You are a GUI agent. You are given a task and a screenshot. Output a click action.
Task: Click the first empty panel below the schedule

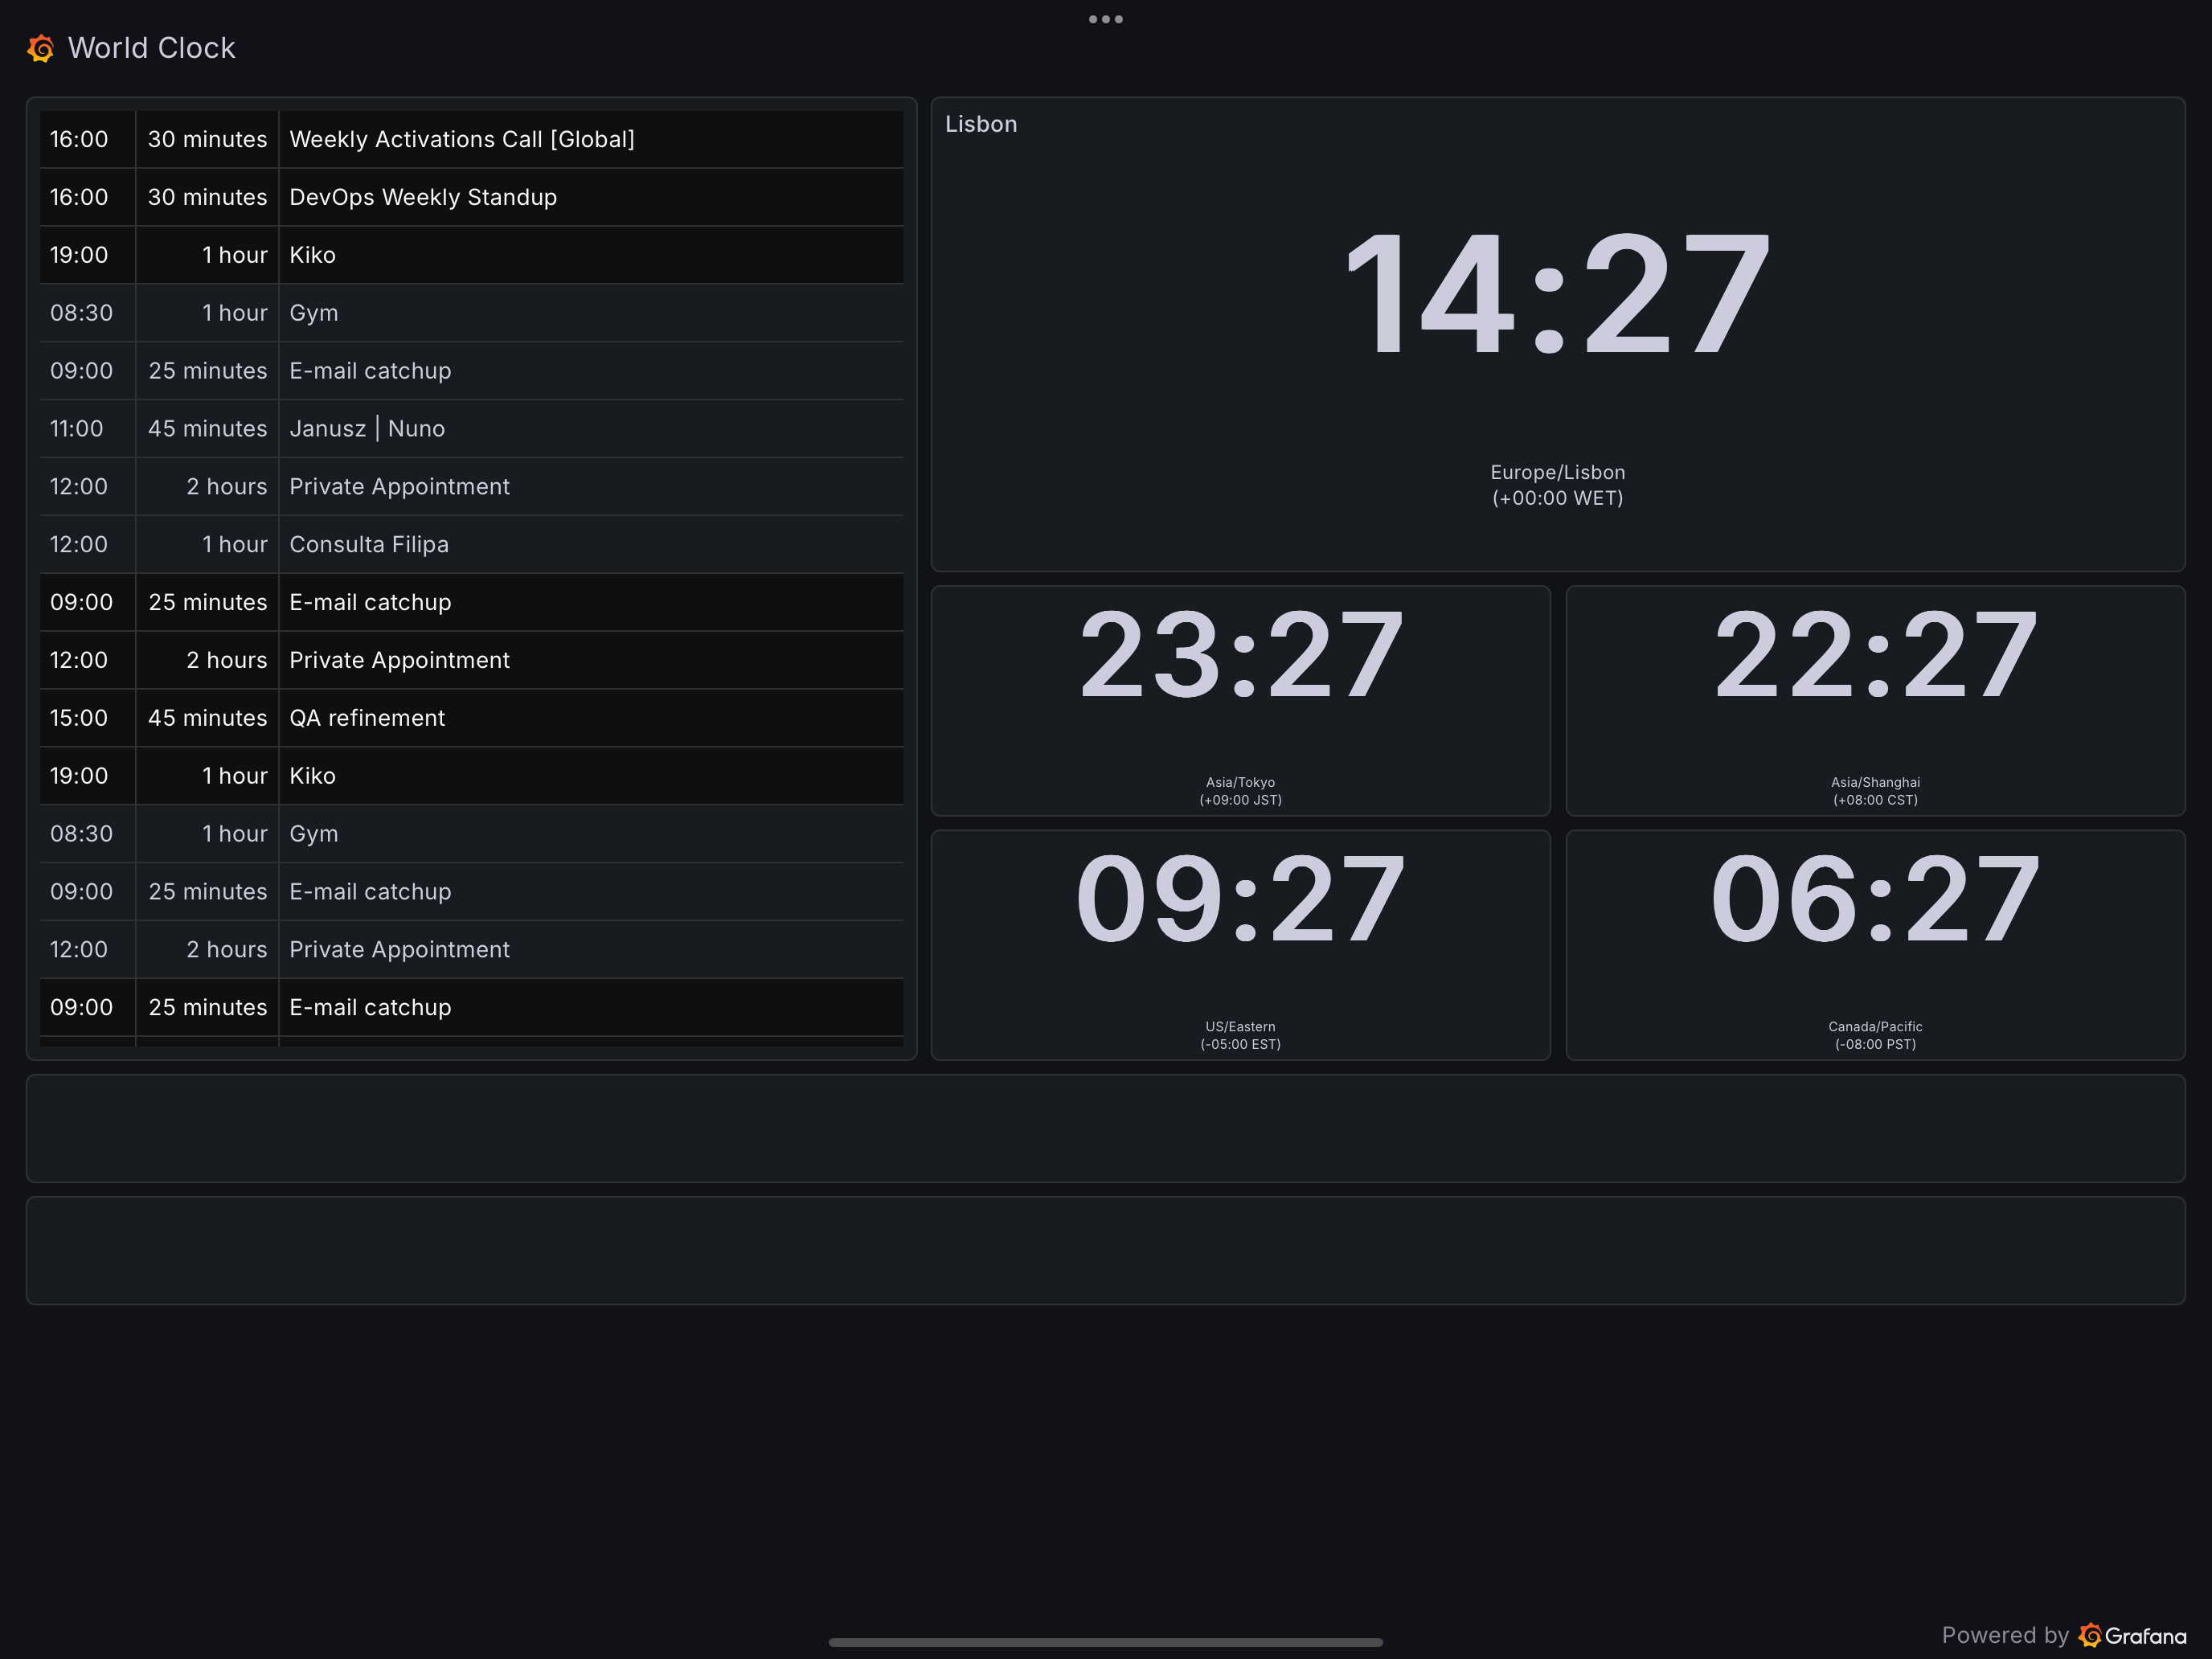click(1105, 1128)
